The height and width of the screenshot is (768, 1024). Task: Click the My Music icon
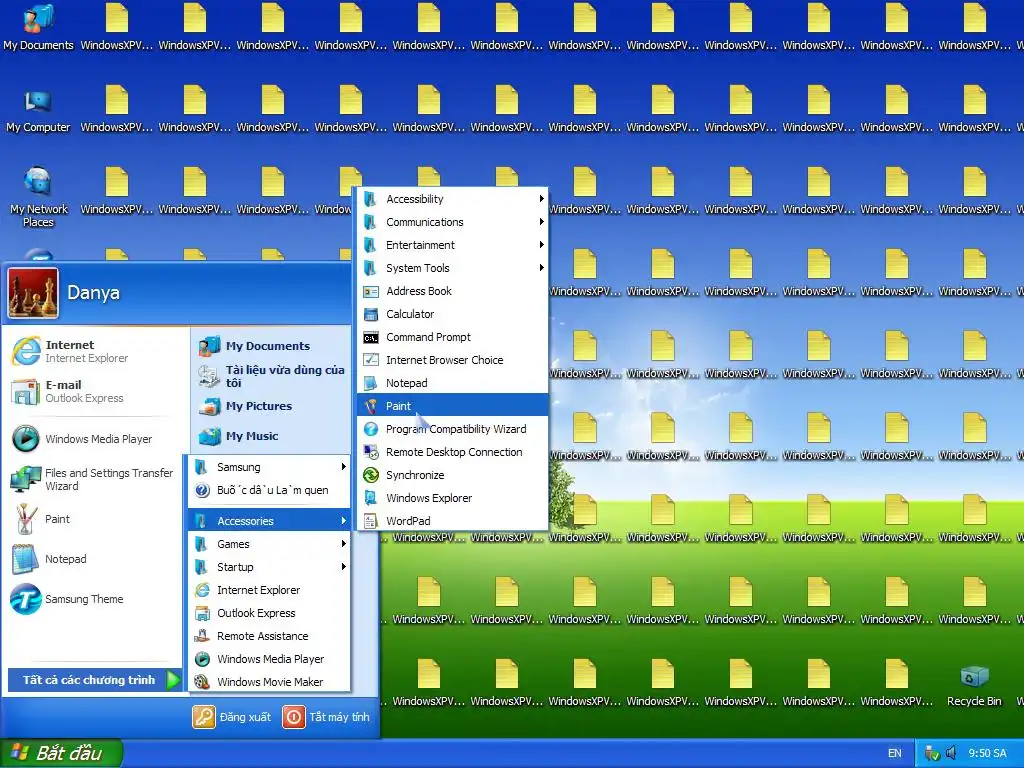coord(210,436)
